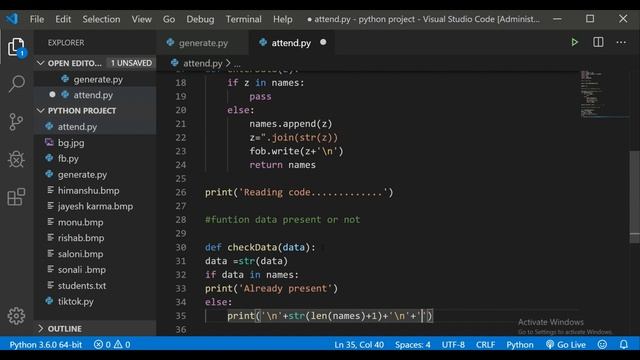Viewport: 640px width, 360px height.
Task: Change language mode Python
Action: click(520, 344)
